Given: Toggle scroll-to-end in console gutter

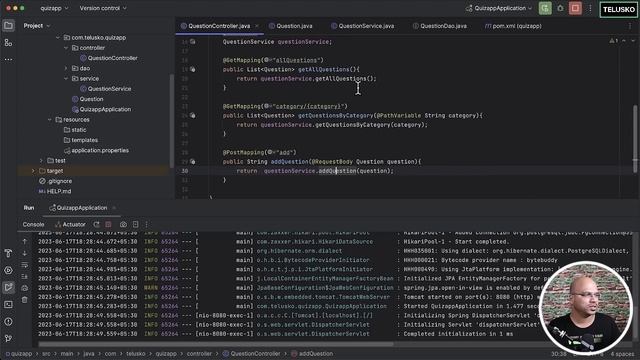Looking at the screenshot, I should [x=25, y=277].
